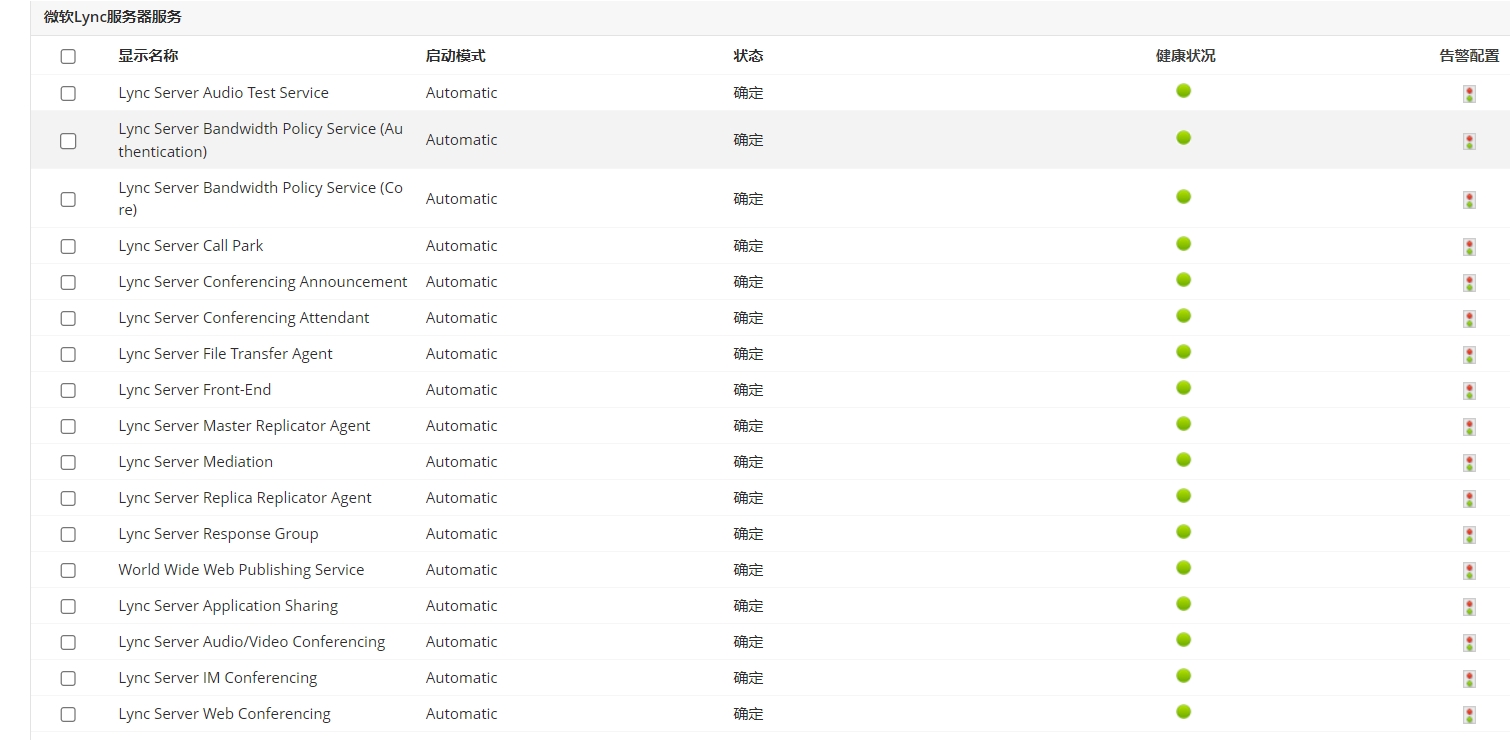Click Lync Server Mediation name

tap(195, 462)
